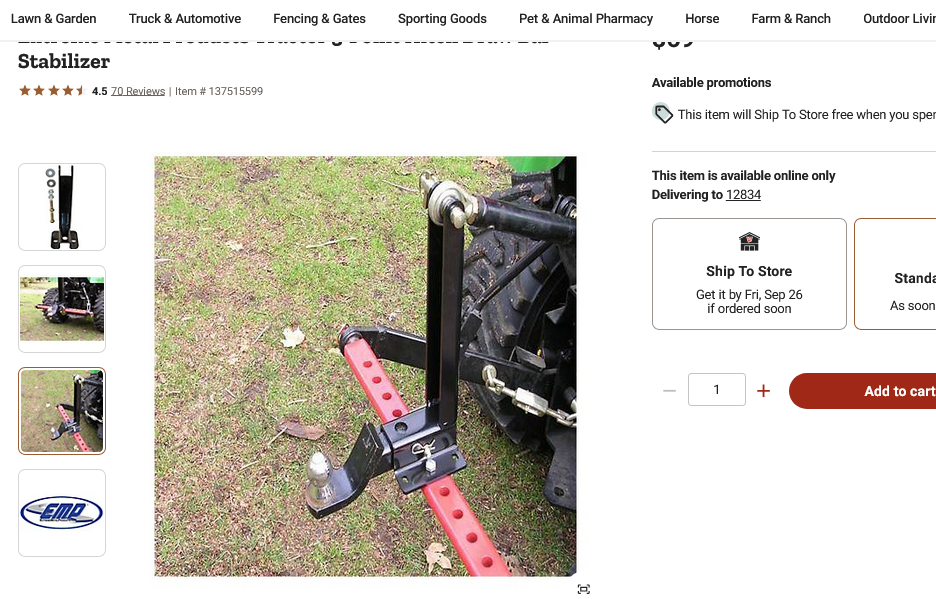Image resolution: width=936 pixels, height=599 pixels.
Task: Select the Ship To Store delivery option
Action: (x=749, y=274)
